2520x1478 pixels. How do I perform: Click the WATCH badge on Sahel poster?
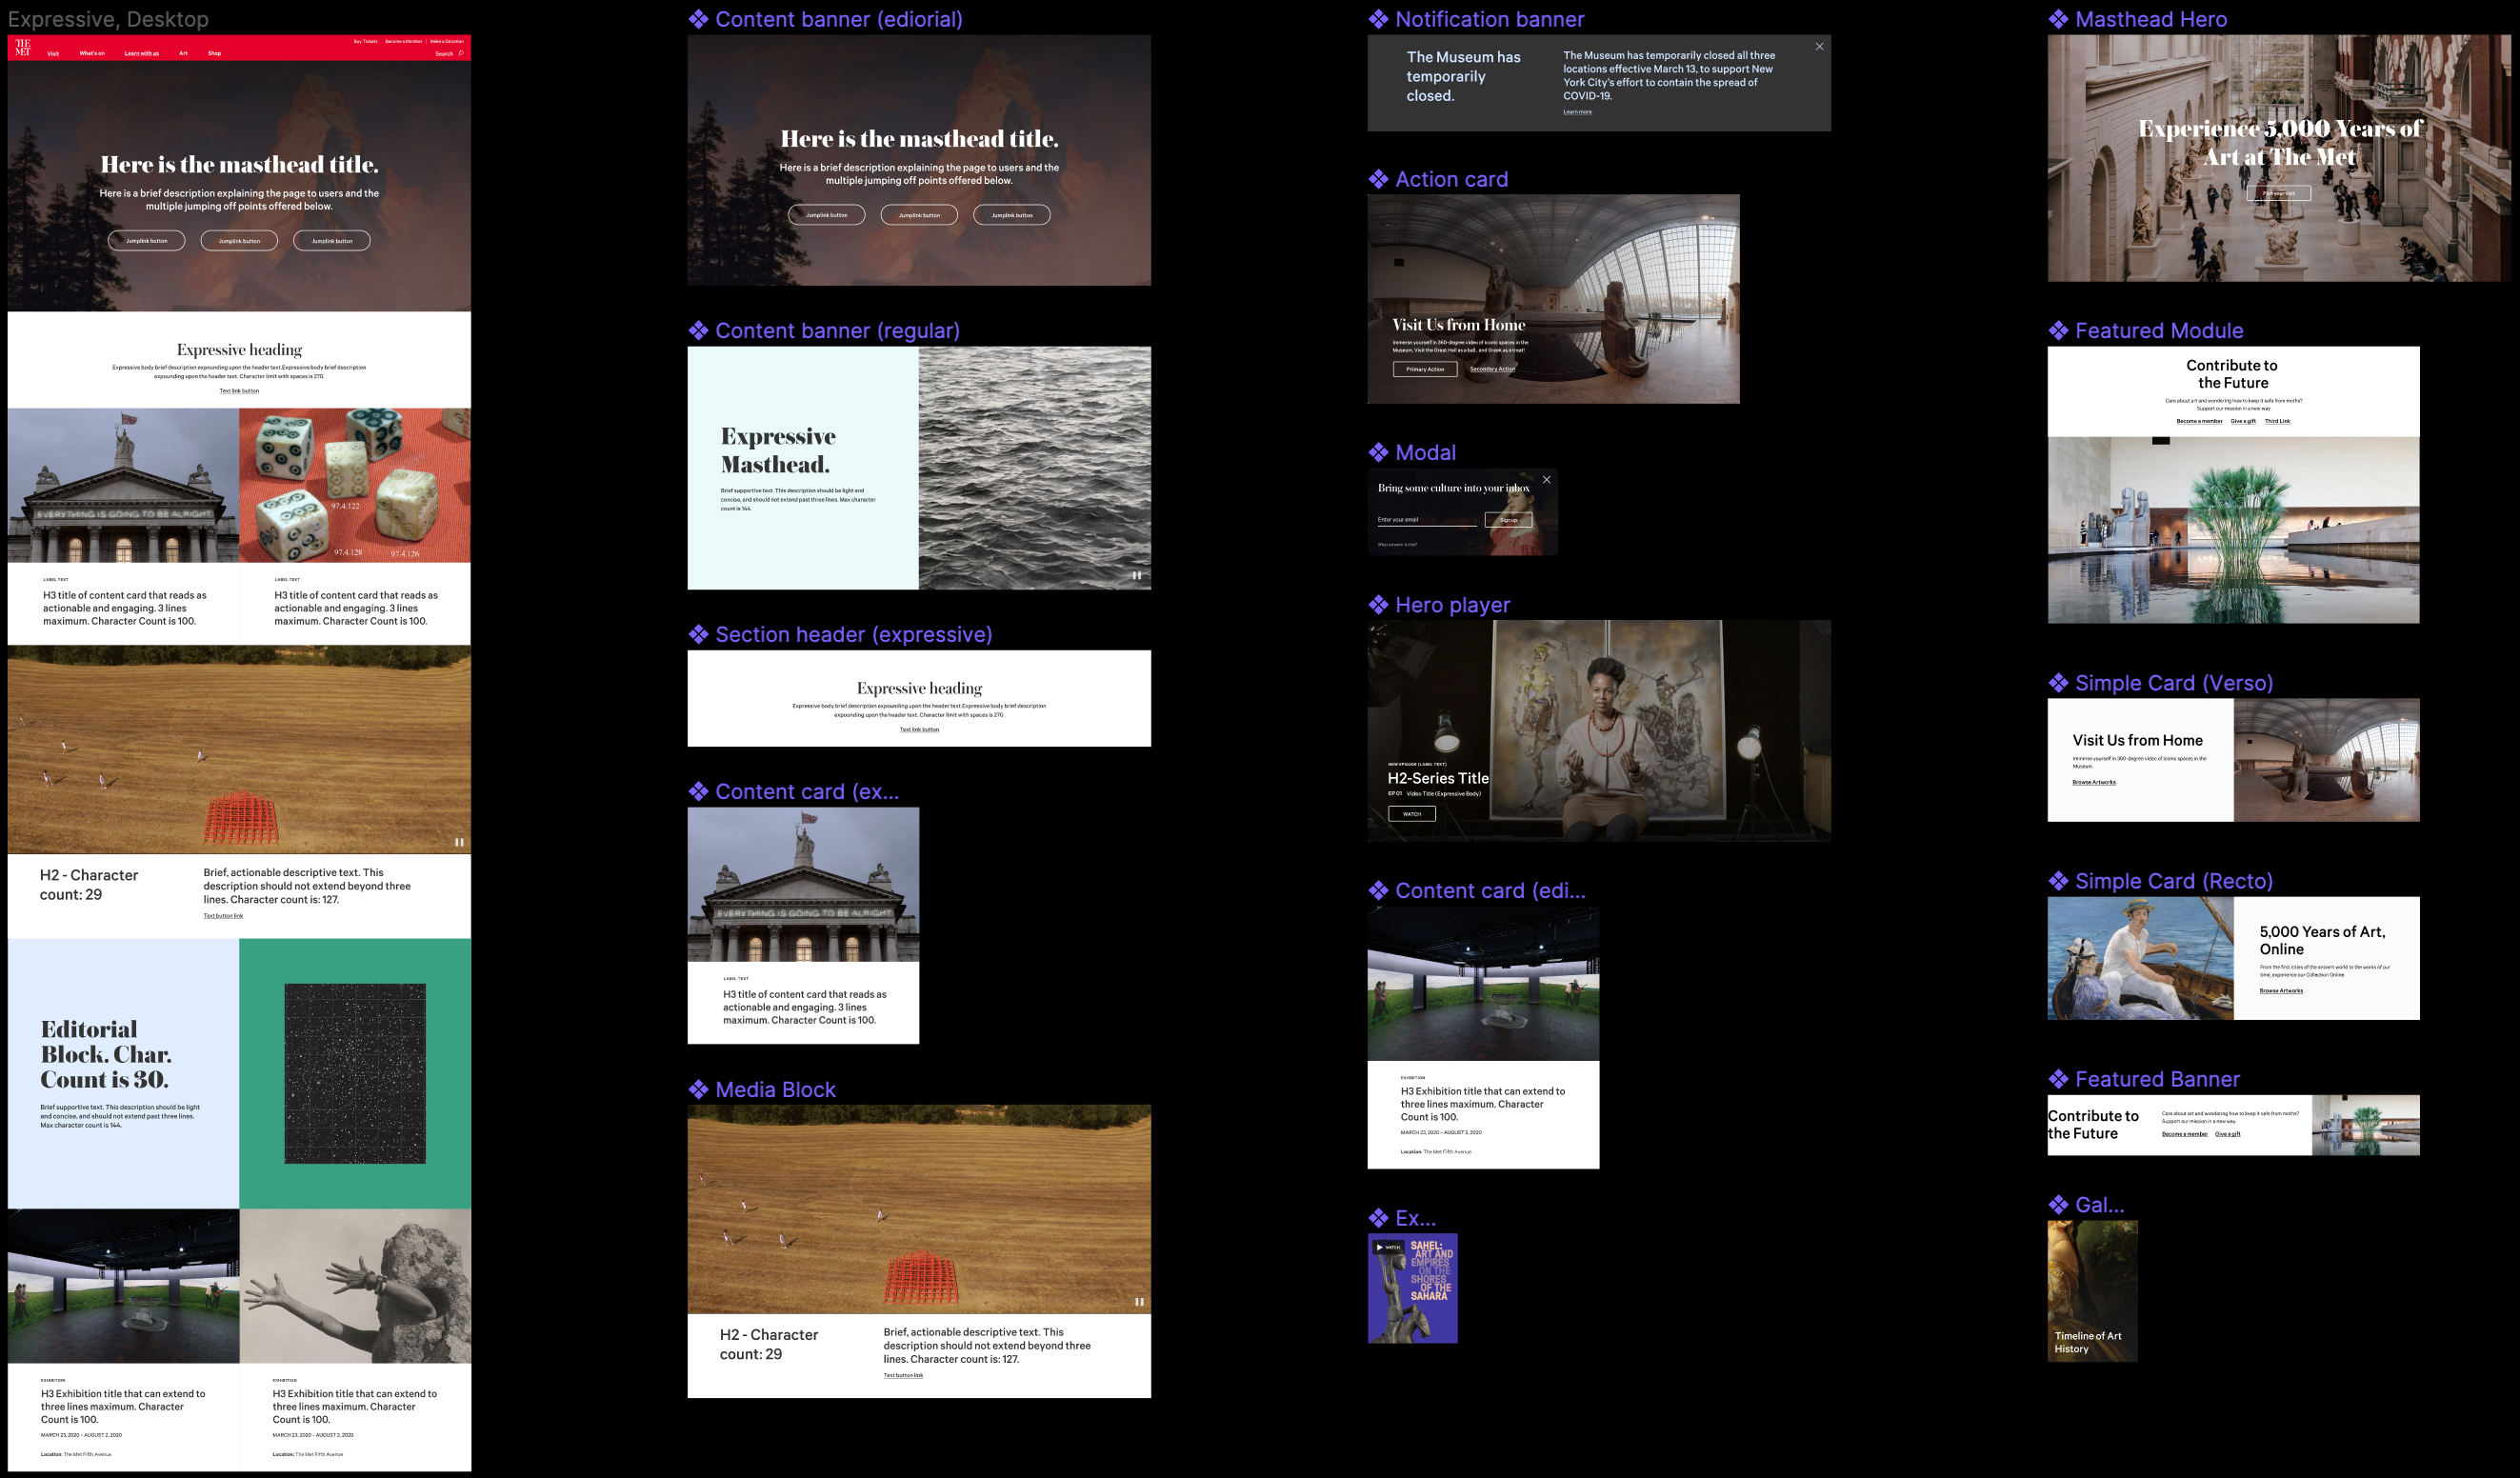(x=1388, y=1247)
